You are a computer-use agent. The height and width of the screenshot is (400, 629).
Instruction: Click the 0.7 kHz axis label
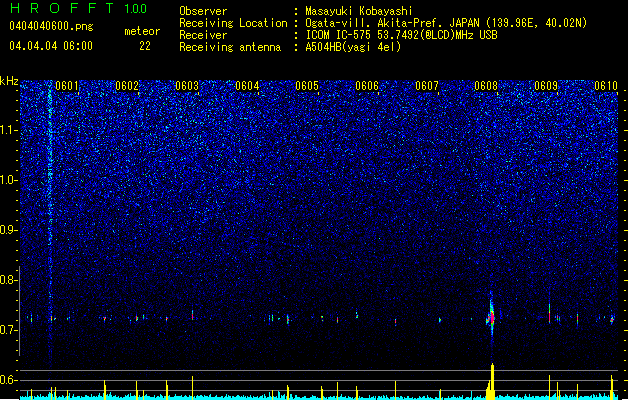click(x=8, y=330)
